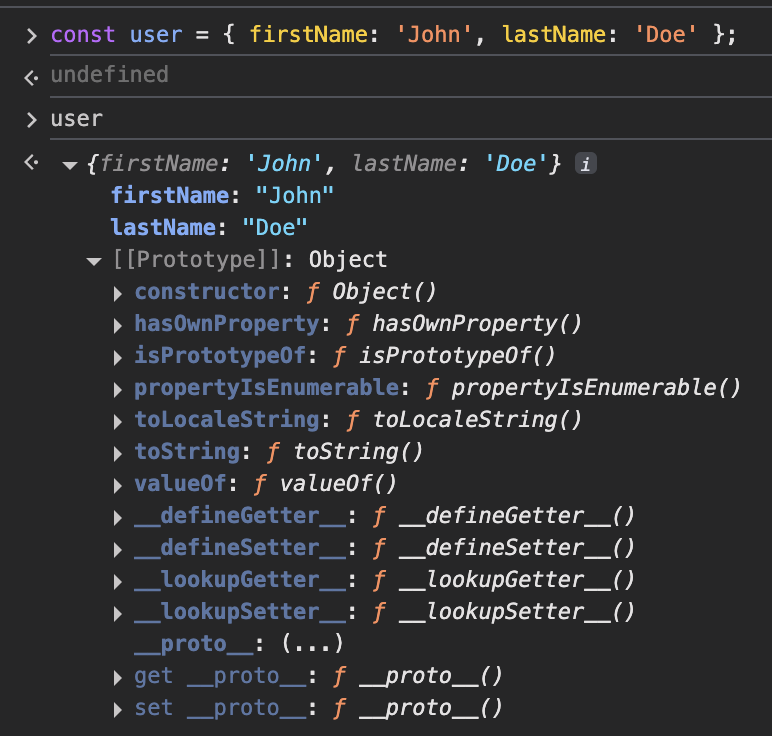
Task: Click the ƒ toLocaleString() function value
Action: coord(464,419)
